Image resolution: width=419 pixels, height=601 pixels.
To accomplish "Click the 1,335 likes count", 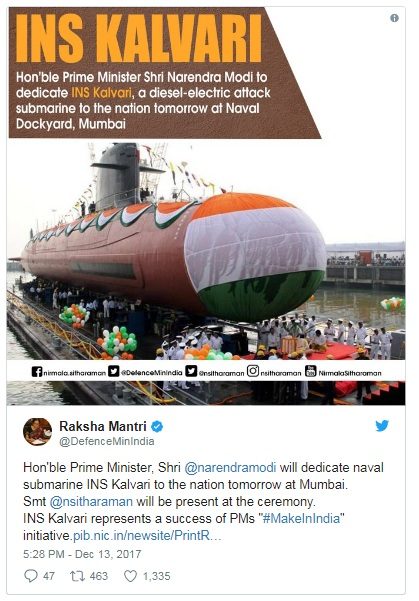I will coord(156,576).
